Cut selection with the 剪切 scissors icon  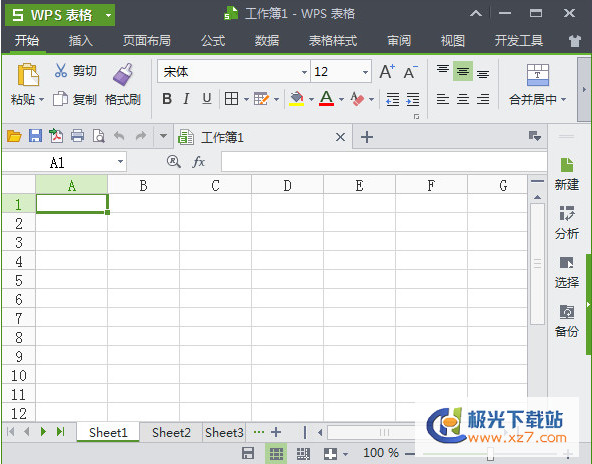(x=60, y=71)
